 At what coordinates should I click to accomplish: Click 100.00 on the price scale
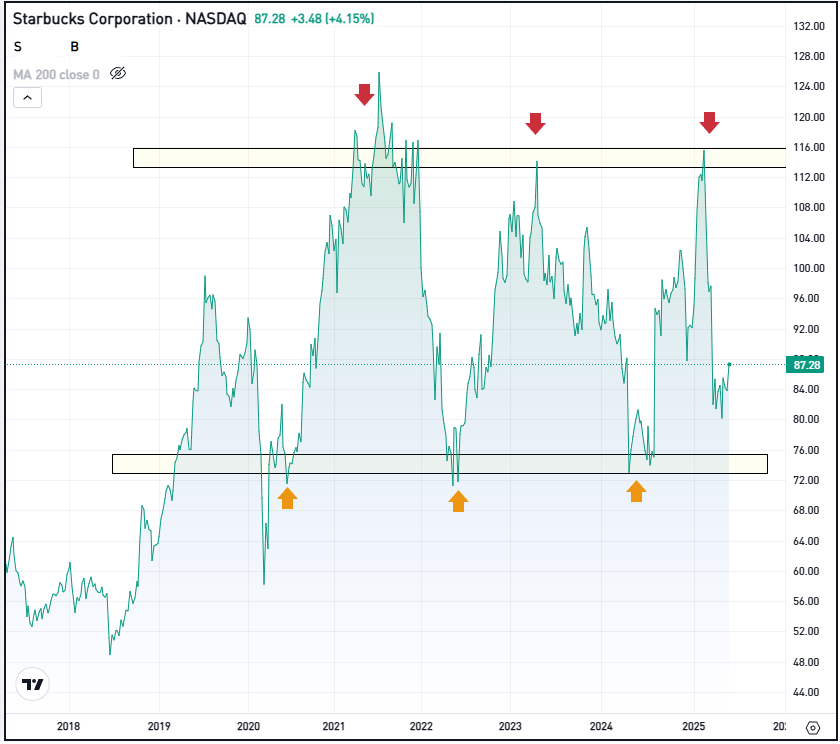point(808,268)
